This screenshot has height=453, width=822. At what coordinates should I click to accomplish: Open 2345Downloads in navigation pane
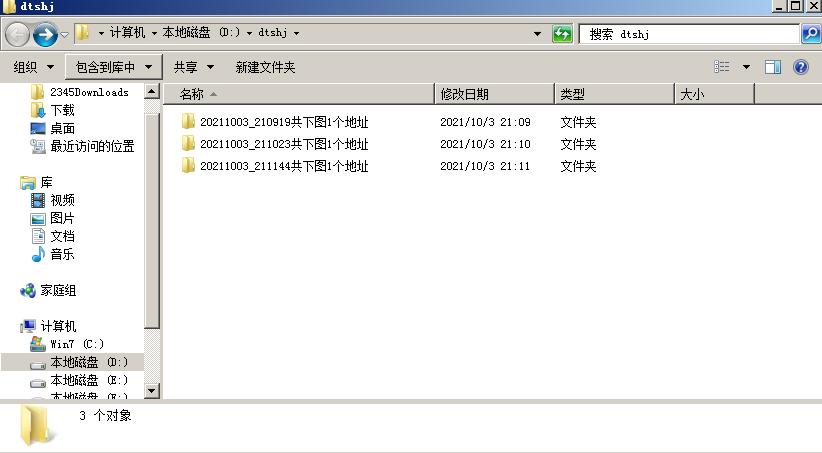tap(89, 92)
